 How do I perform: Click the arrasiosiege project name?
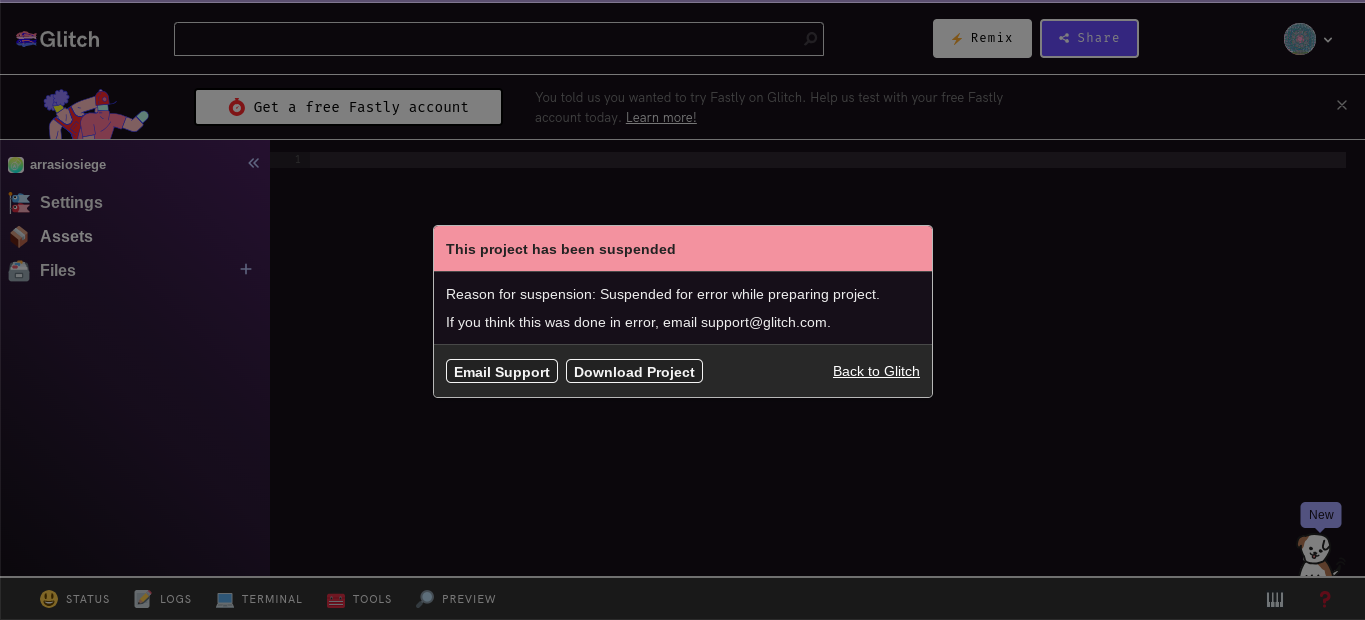click(68, 164)
